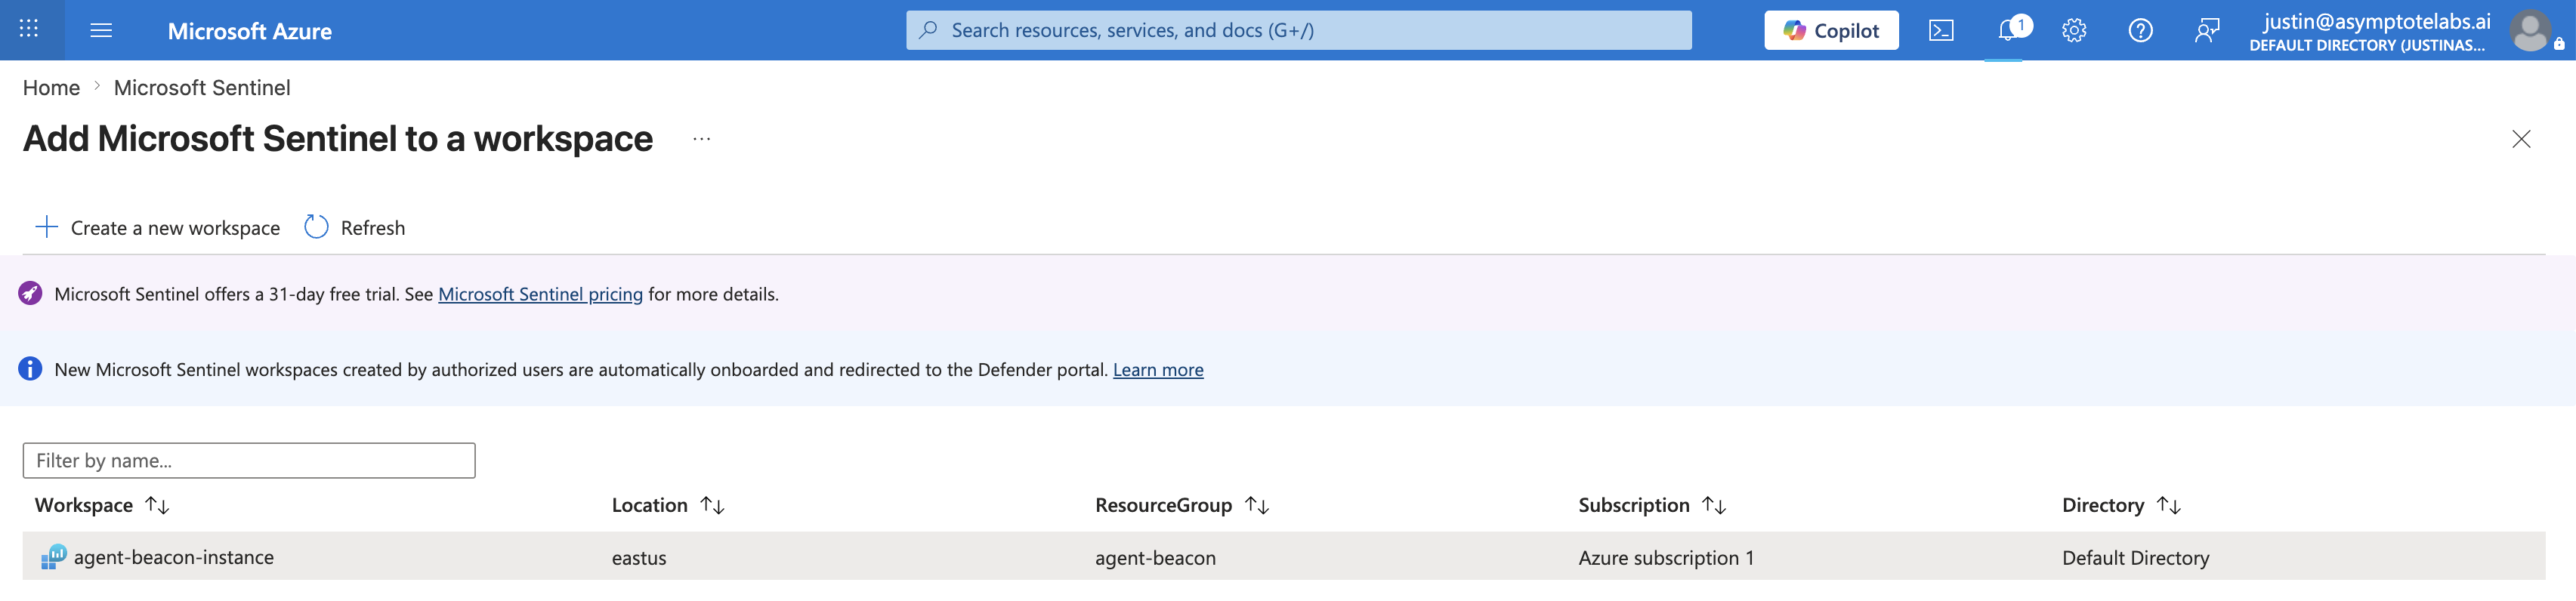Open Cloud Shell from the header
This screenshot has height=601, width=2576.
pyautogui.click(x=1941, y=30)
